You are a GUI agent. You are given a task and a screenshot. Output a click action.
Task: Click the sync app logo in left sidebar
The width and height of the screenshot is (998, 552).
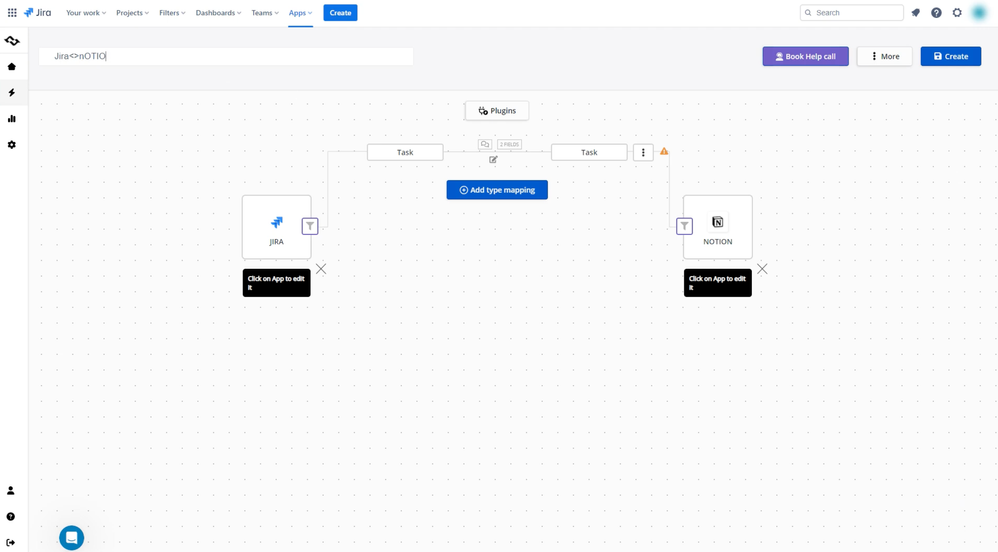(x=11, y=41)
